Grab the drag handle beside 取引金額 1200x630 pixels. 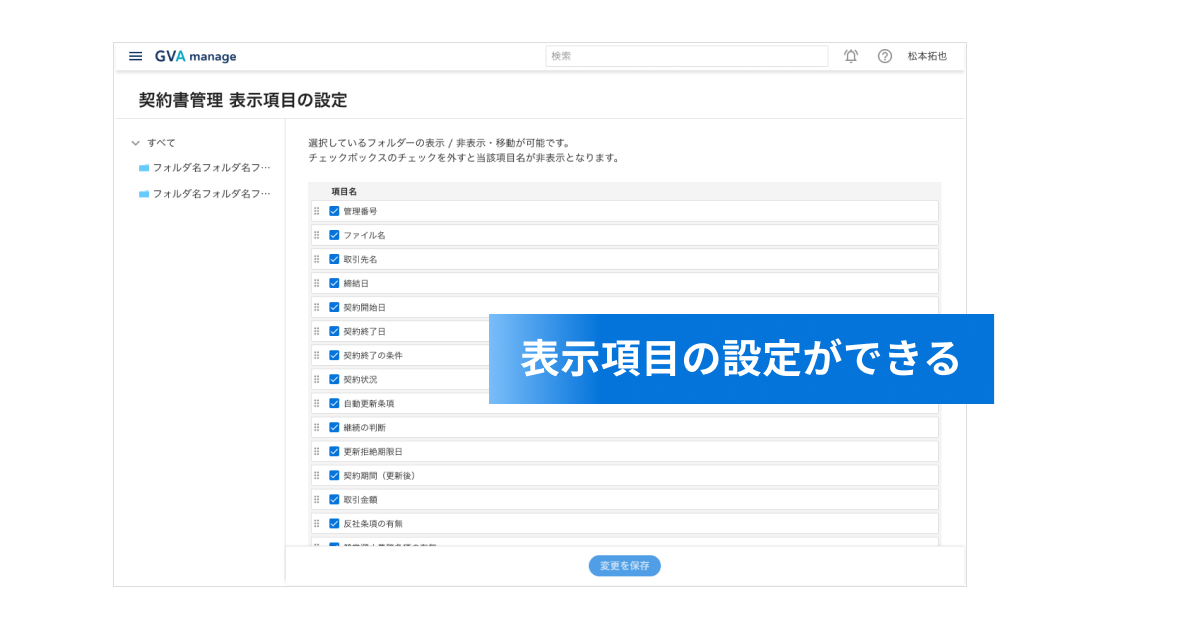click(x=317, y=499)
